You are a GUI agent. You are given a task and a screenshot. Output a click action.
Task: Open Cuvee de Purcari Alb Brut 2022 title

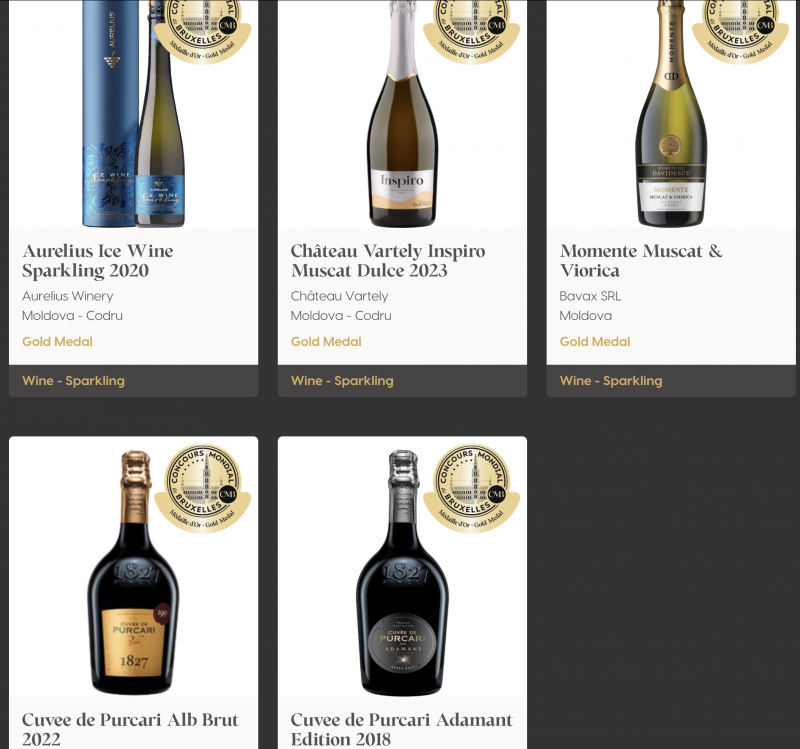pyautogui.click(x=130, y=730)
